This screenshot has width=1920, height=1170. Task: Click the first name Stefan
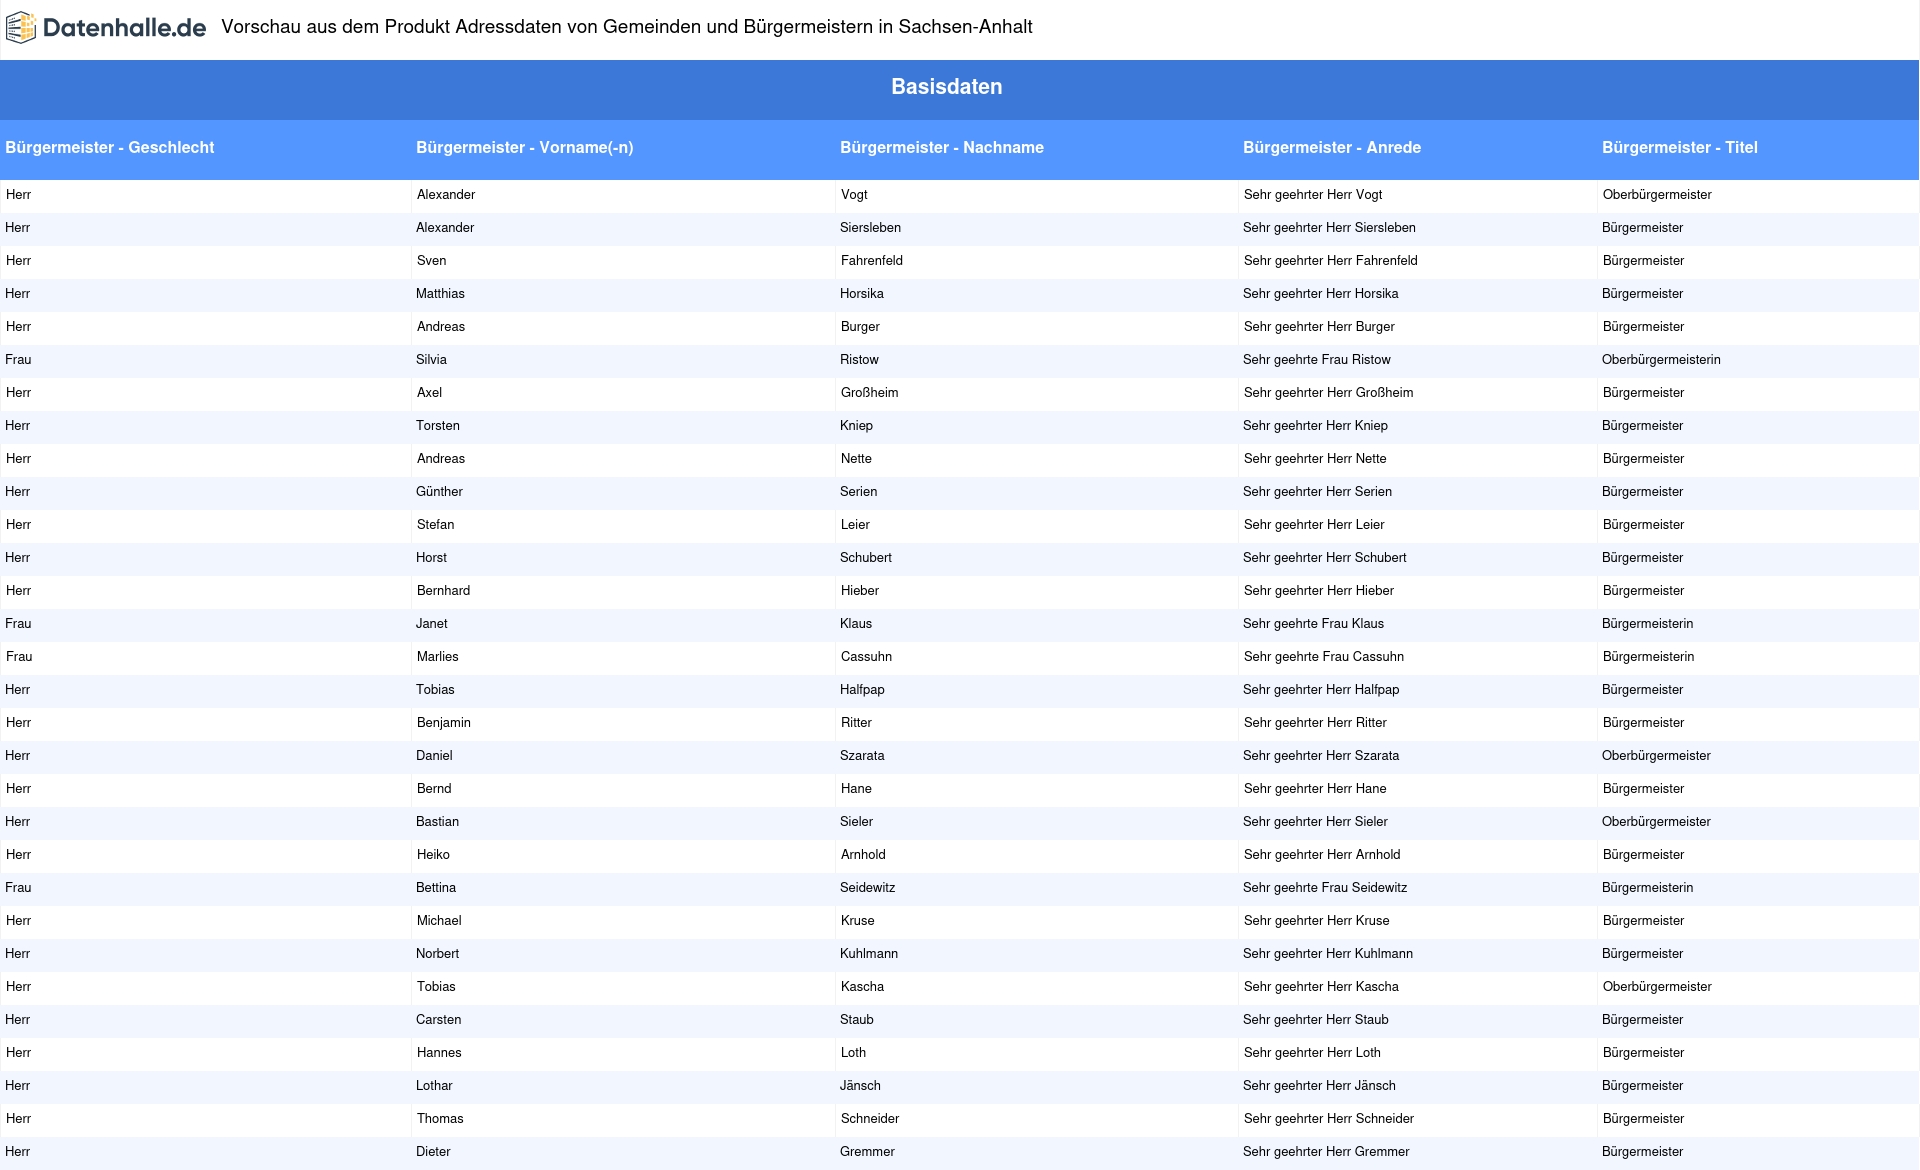[x=435, y=525]
